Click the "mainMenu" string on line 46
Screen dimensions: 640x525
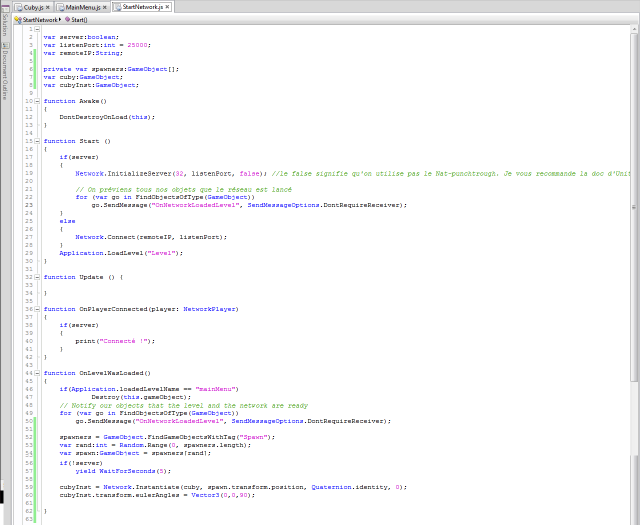click(216, 389)
